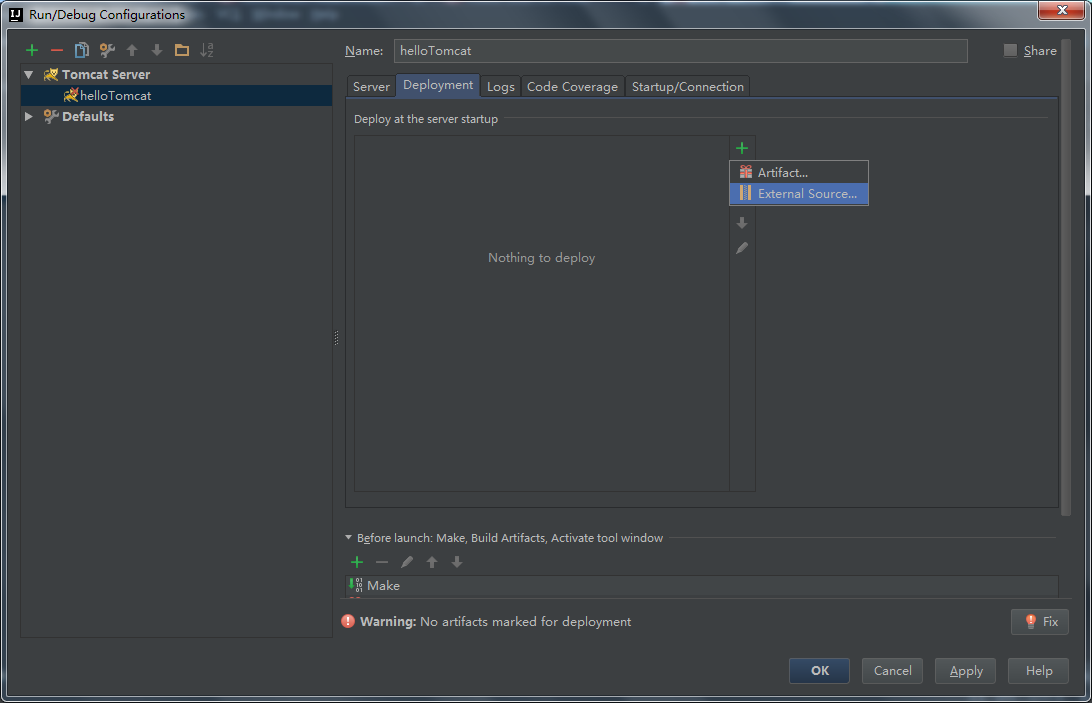Enable the Share checkbox
1092x703 pixels.
tap(1010, 50)
